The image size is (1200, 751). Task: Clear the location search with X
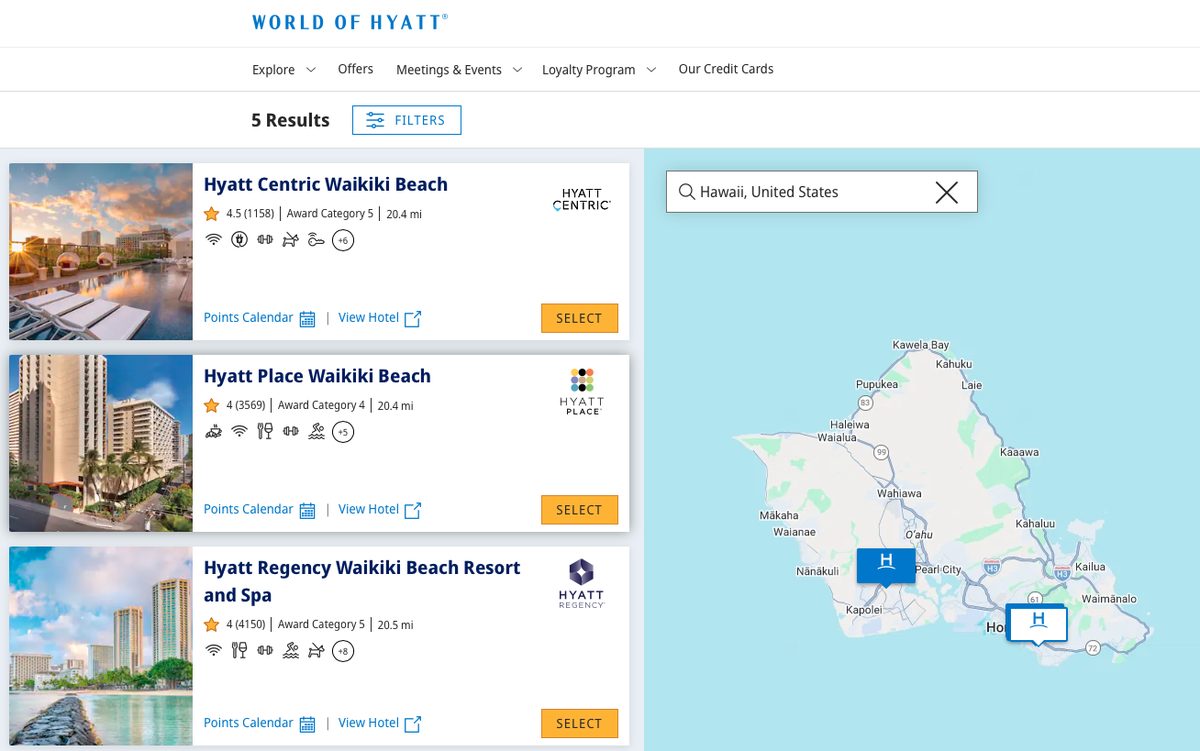click(x=946, y=192)
